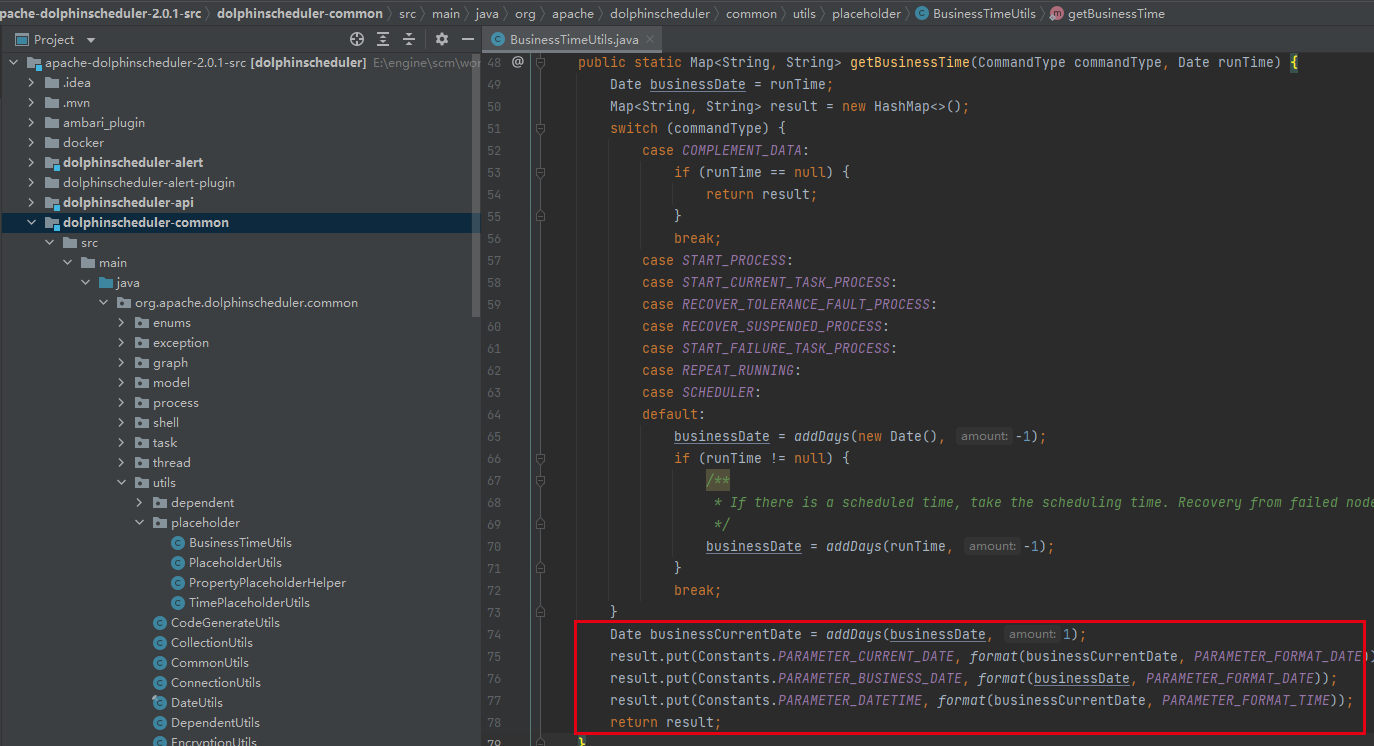Select the task package
The height and width of the screenshot is (746, 1374).
pos(165,442)
